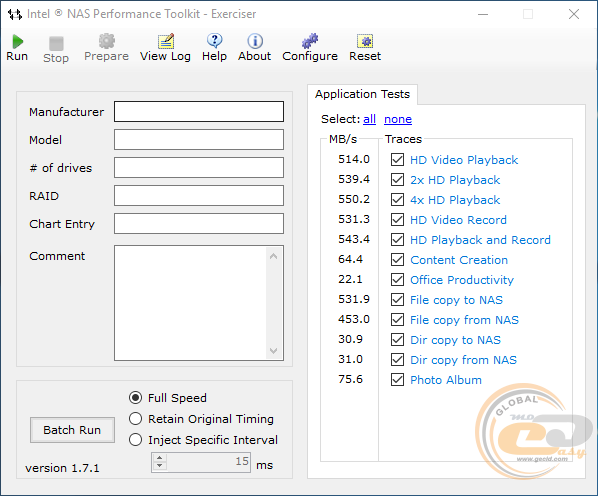Decrease the interval with down arrow
This screenshot has width=598, height=496.
(x=160, y=466)
